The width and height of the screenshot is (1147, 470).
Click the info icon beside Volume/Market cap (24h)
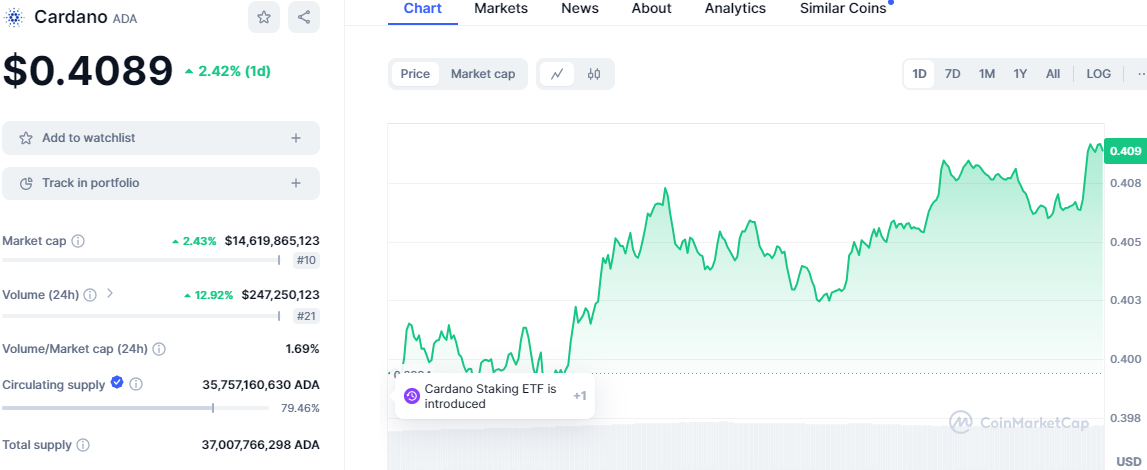(159, 349)
